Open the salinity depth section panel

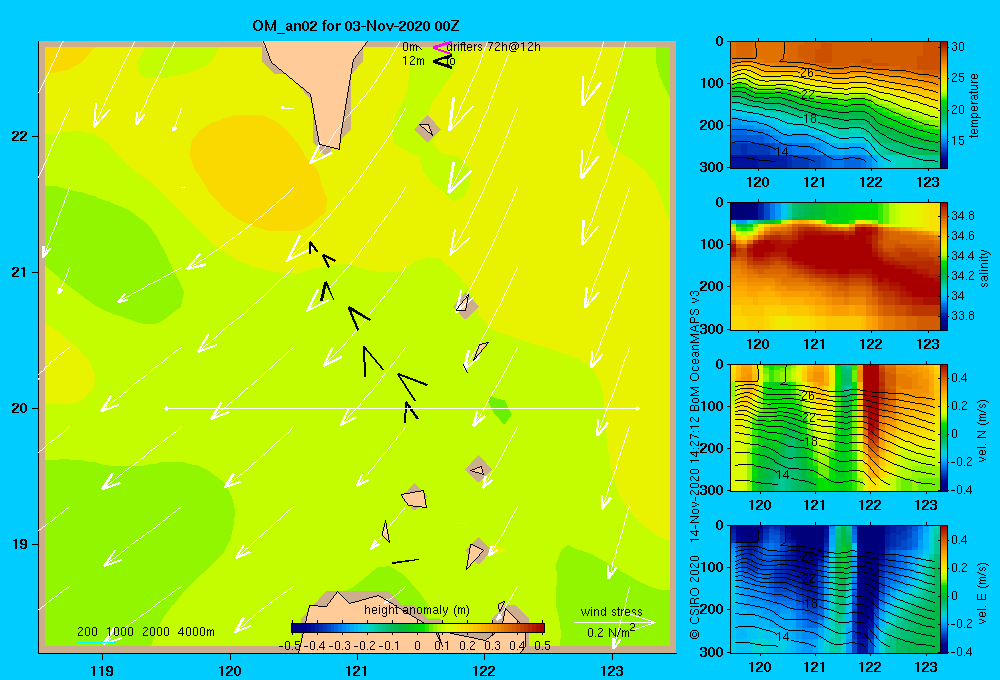tap(834, 266)
